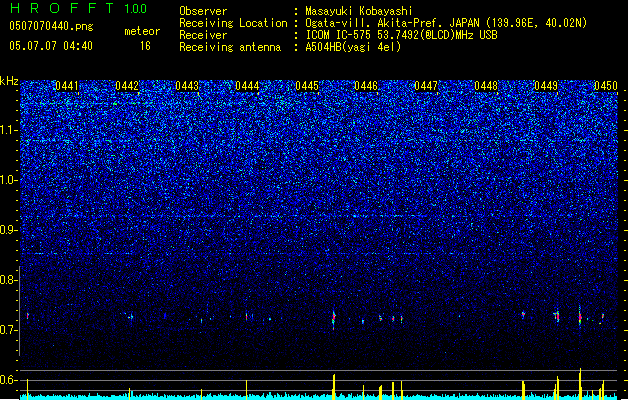629x400 pixels.
Task: Click the tallest yellow signal peak after 0449
Action: coord(580,384)
